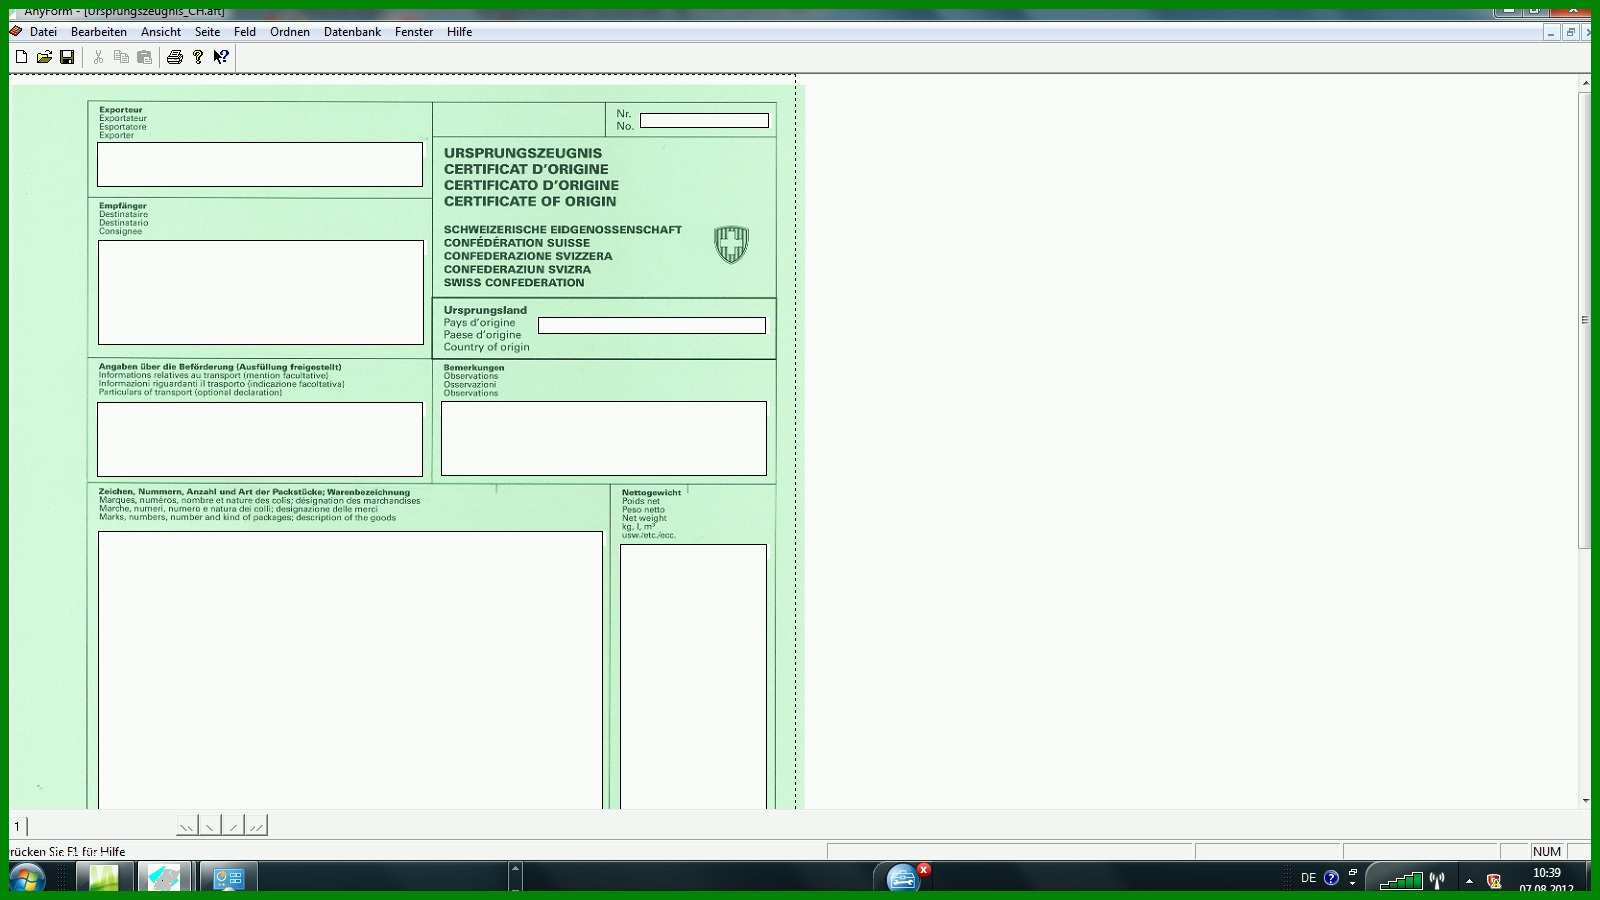Open the green taskbar application icon

[103, 877]
